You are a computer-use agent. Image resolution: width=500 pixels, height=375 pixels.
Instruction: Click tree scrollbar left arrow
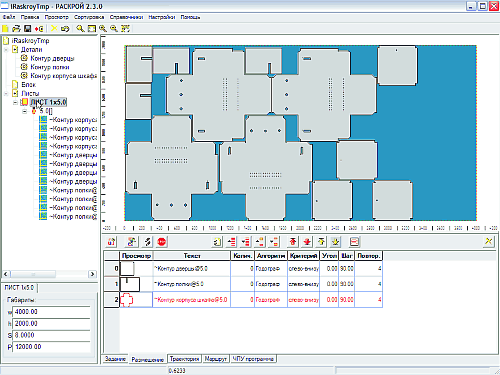click(x=6, y=274)
